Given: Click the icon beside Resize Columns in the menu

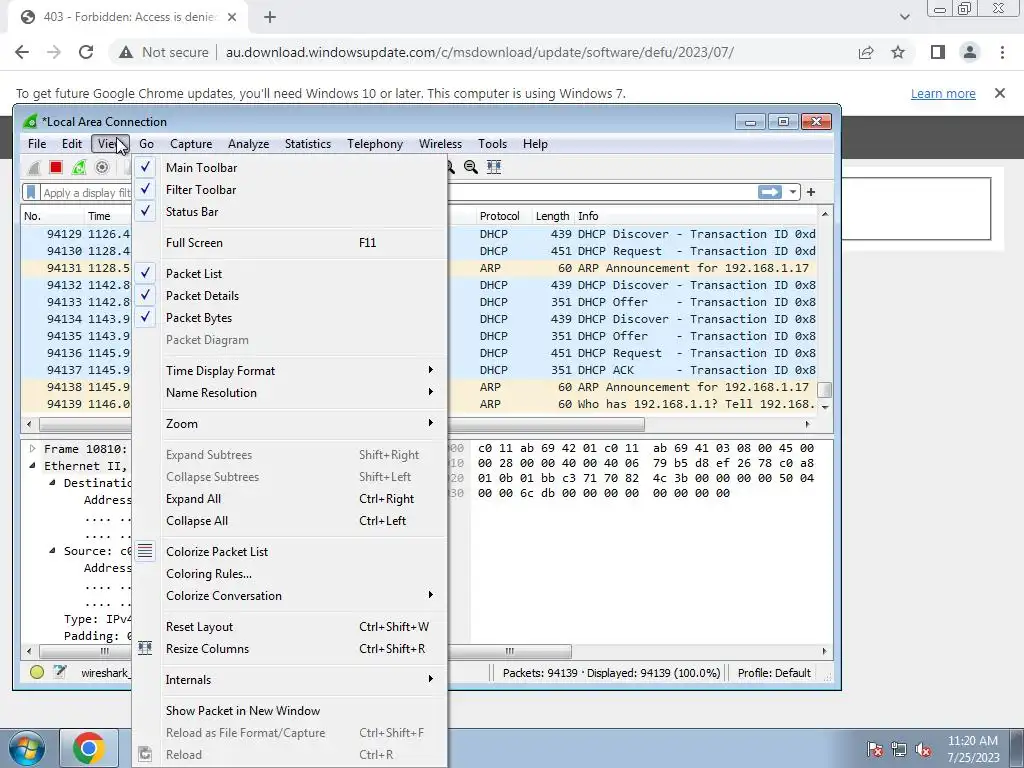Looking at the screenshot, I should click(145, 648).
